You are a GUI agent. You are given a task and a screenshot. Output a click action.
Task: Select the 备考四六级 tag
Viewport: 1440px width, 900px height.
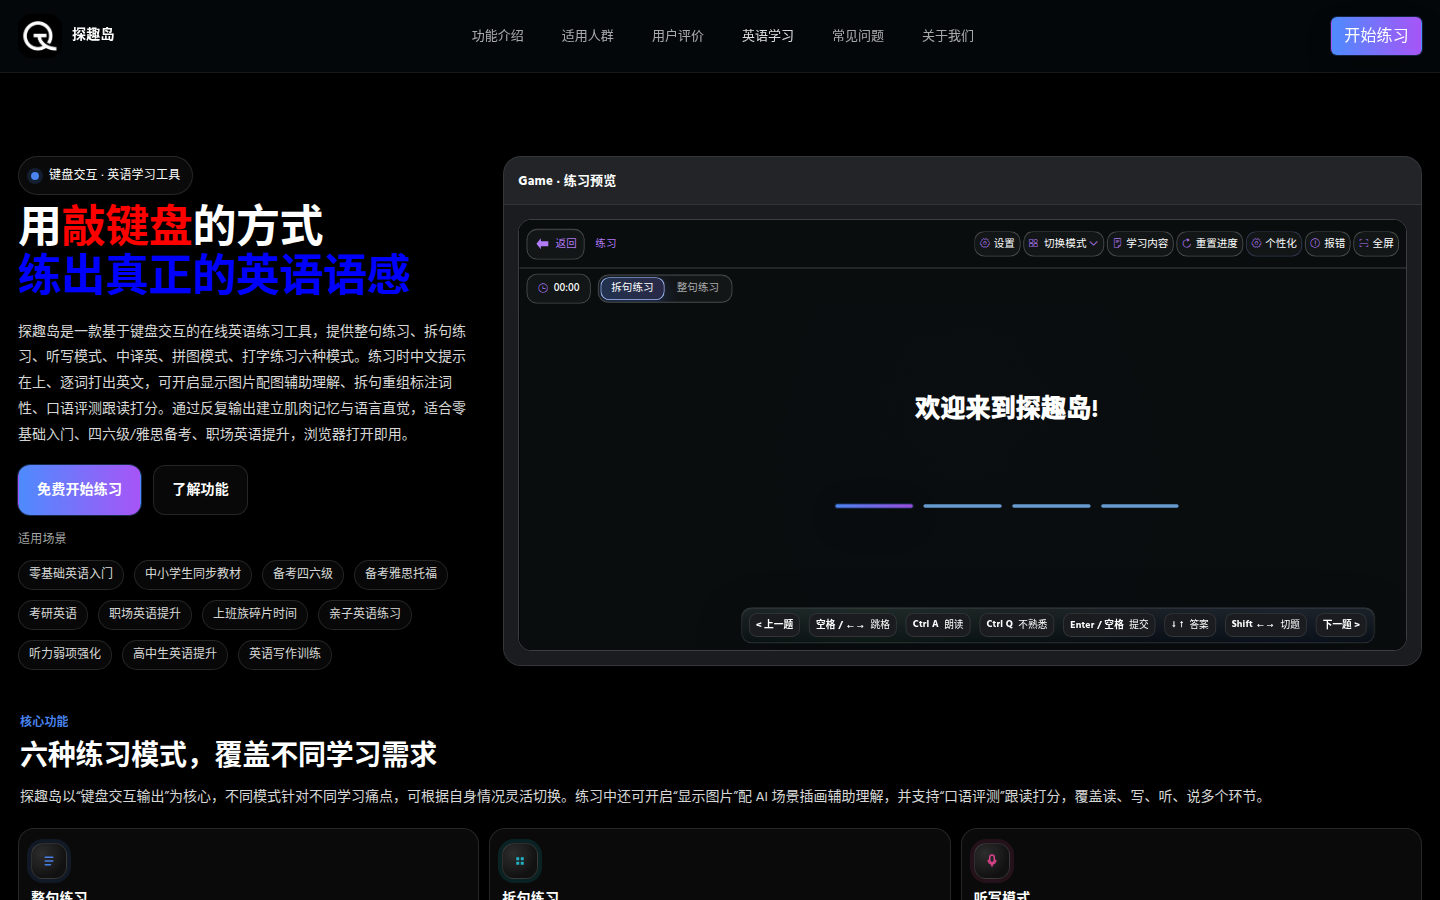coord(303,574)
